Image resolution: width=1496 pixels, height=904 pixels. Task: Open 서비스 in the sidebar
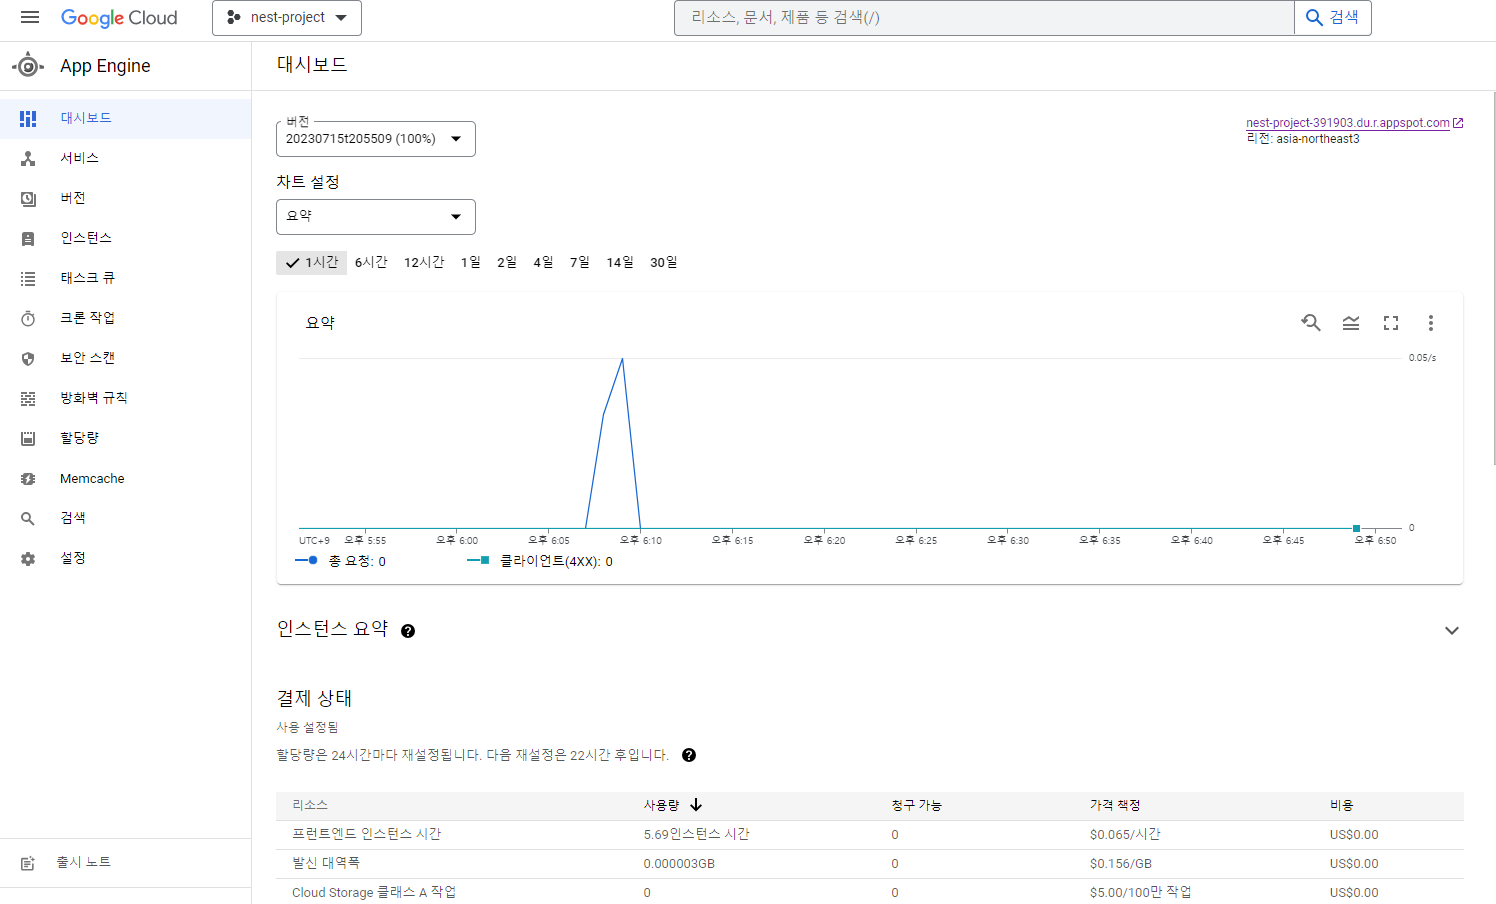125,158
